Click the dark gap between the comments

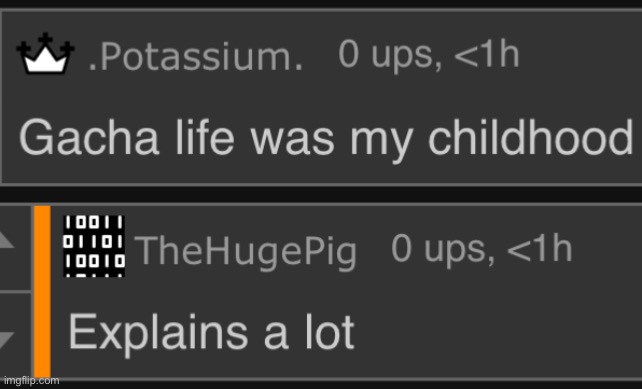tap(321, 194)
